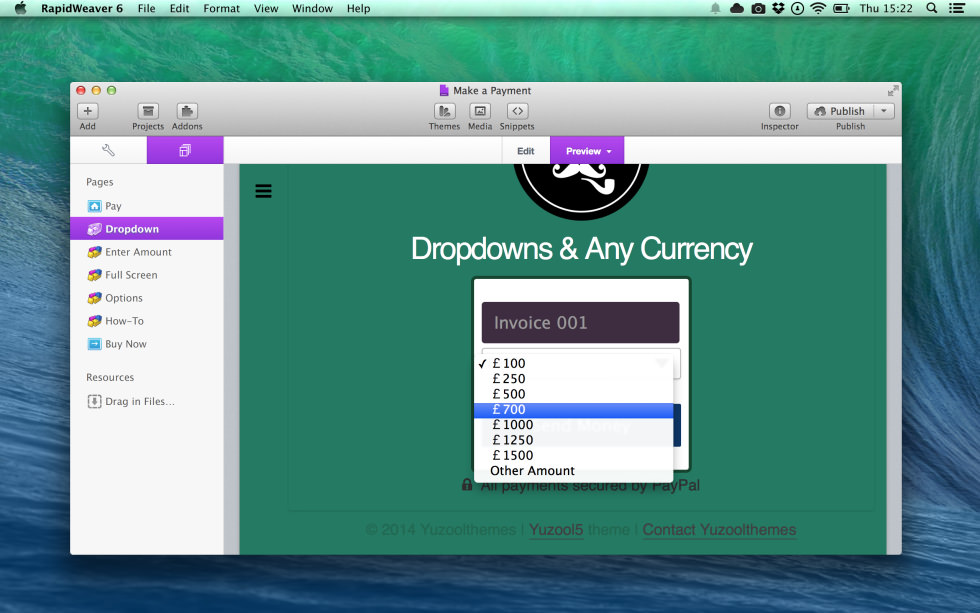Open the Yuzool5 theme link
The image size is (980, 613).
click(x=556, y=530)
